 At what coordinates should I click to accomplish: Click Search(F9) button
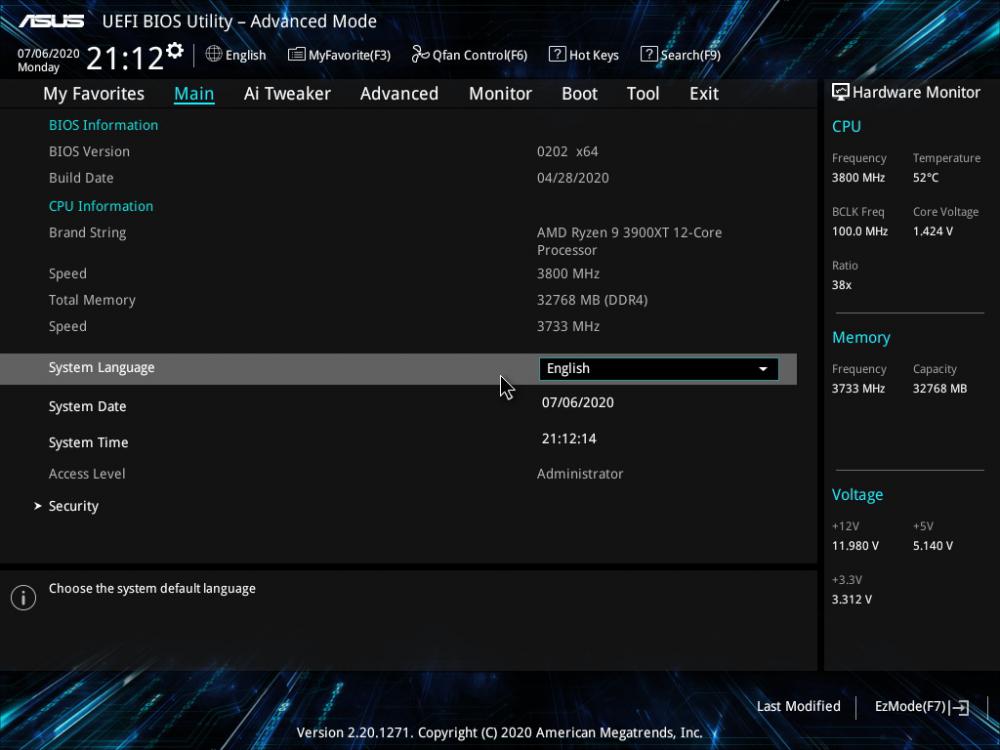coord(681,55)
